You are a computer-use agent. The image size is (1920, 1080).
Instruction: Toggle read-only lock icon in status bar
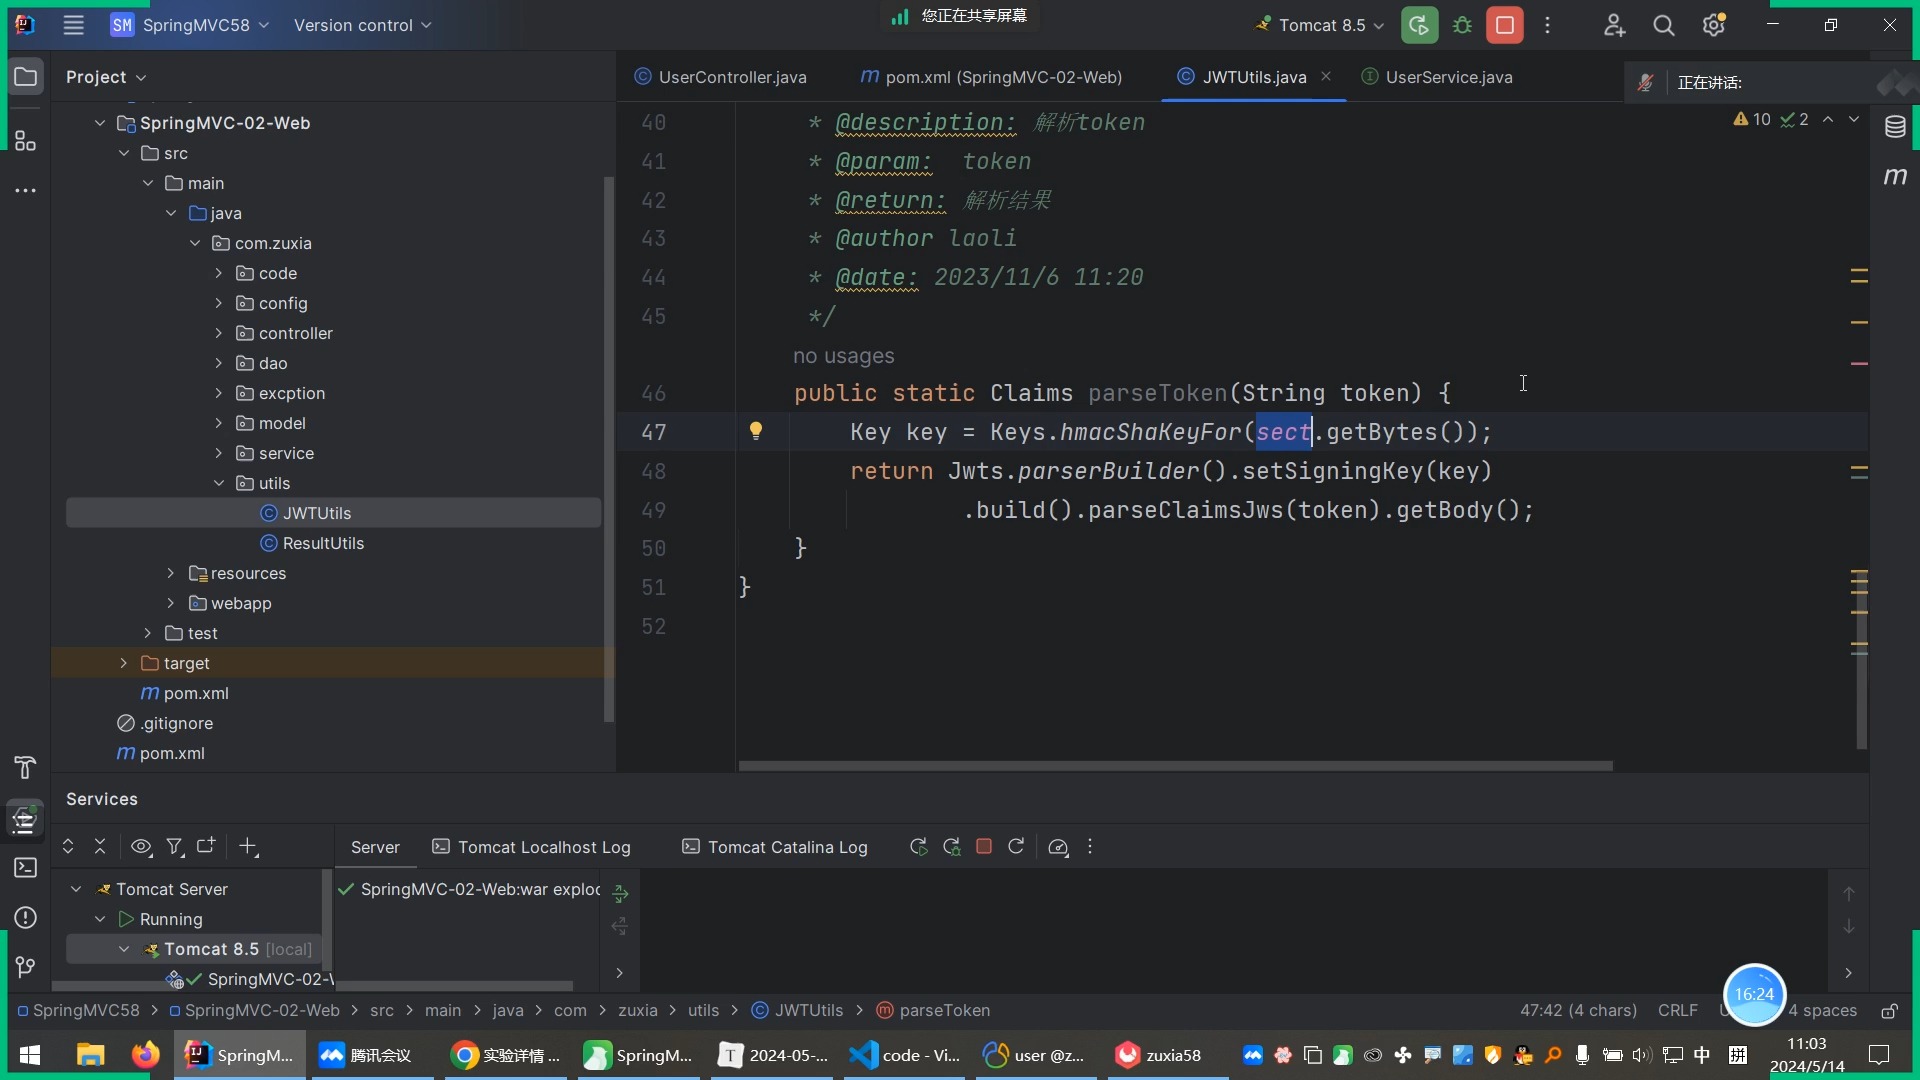click(x=1889, y=1011)
